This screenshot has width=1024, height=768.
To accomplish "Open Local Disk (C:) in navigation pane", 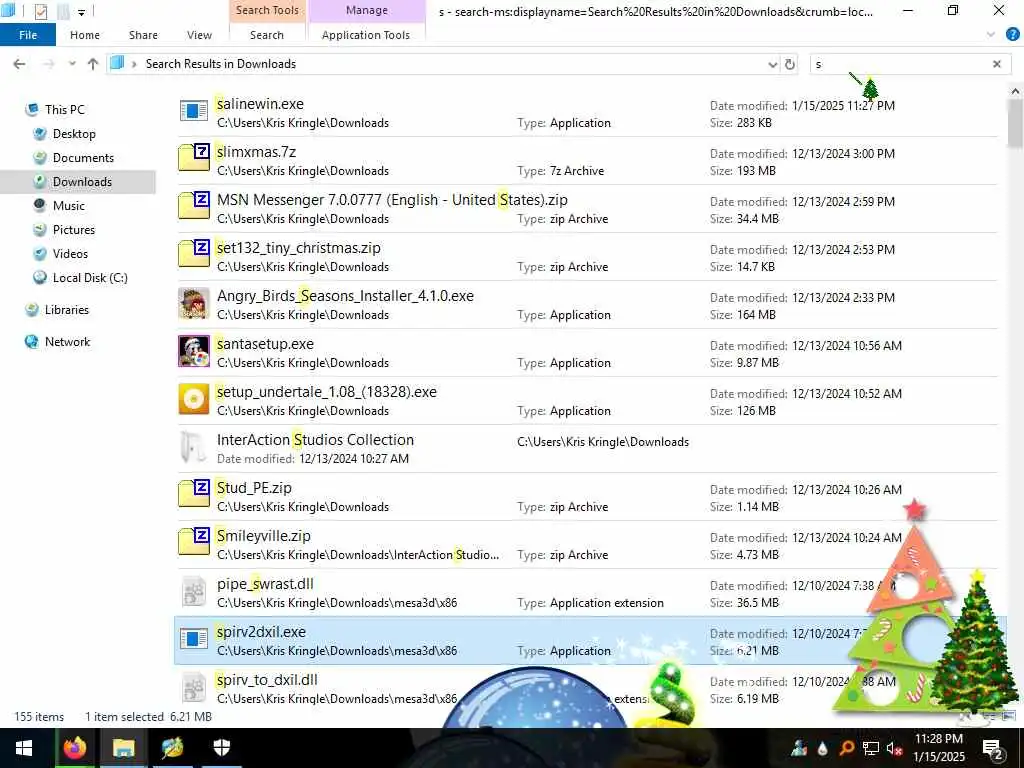I will (x=90, y=278).
